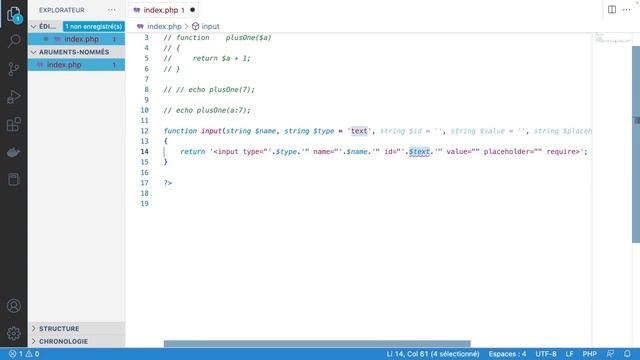
Task: Click the minimap code preview
Action: click(612, 39)
